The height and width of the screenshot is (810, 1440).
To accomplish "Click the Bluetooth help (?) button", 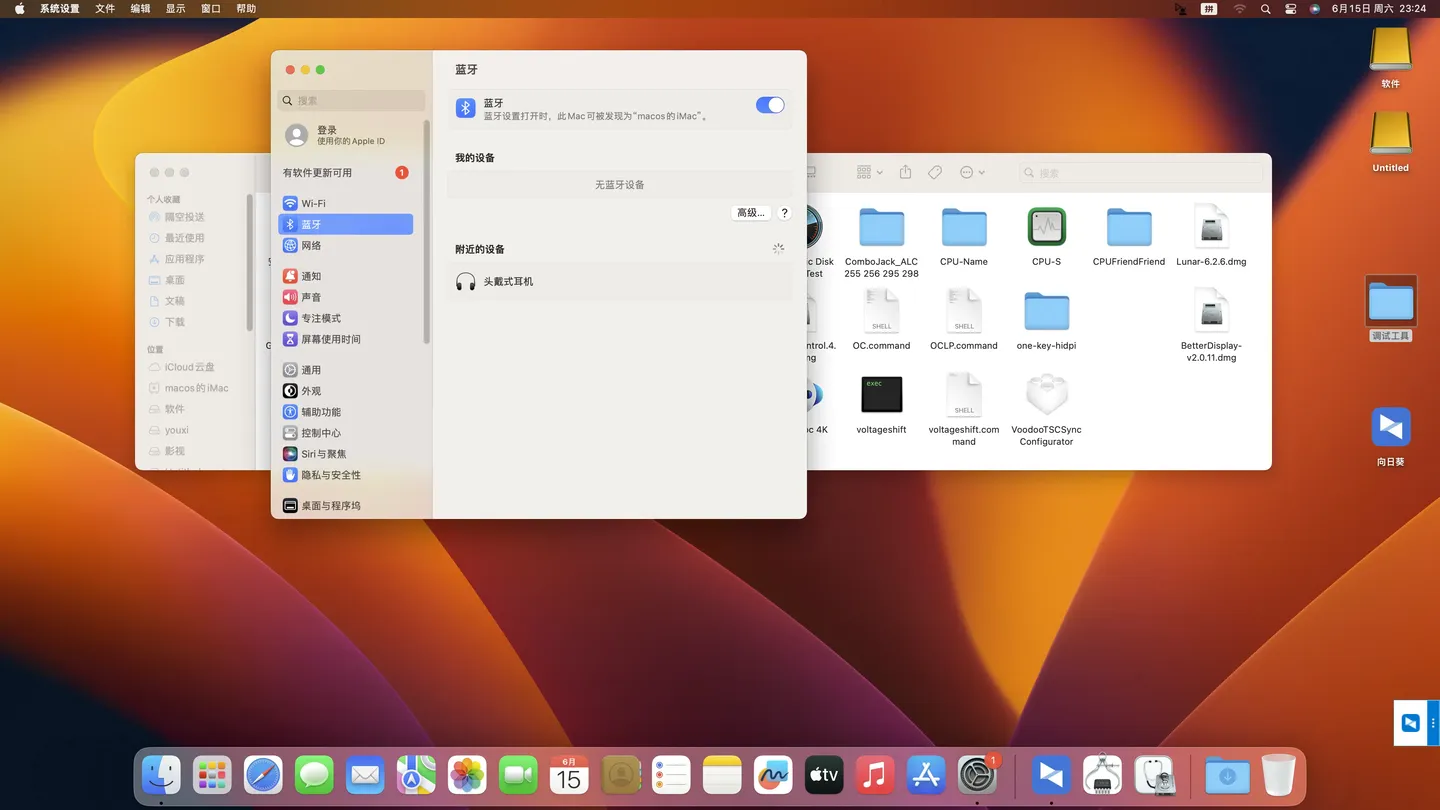I will (x=784, y=213).
